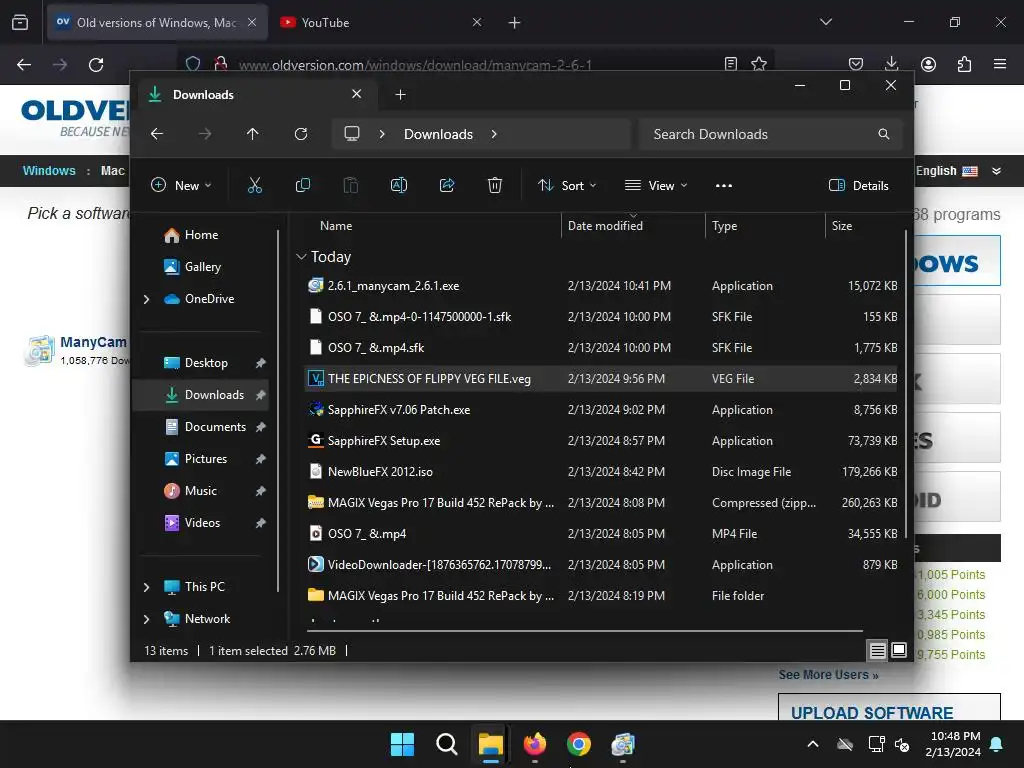This screenshot has height=768, width=1024.
Task: Click the search magnifier in Search Downloads
Action: (x=884, y=134)
